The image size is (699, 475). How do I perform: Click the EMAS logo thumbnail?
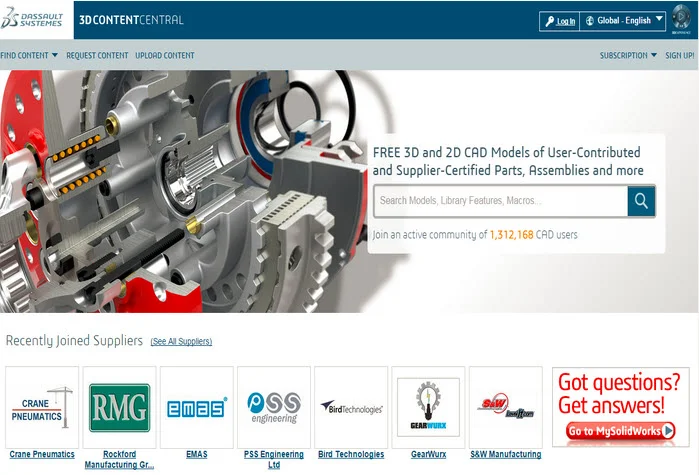click(x=197, y=407)
